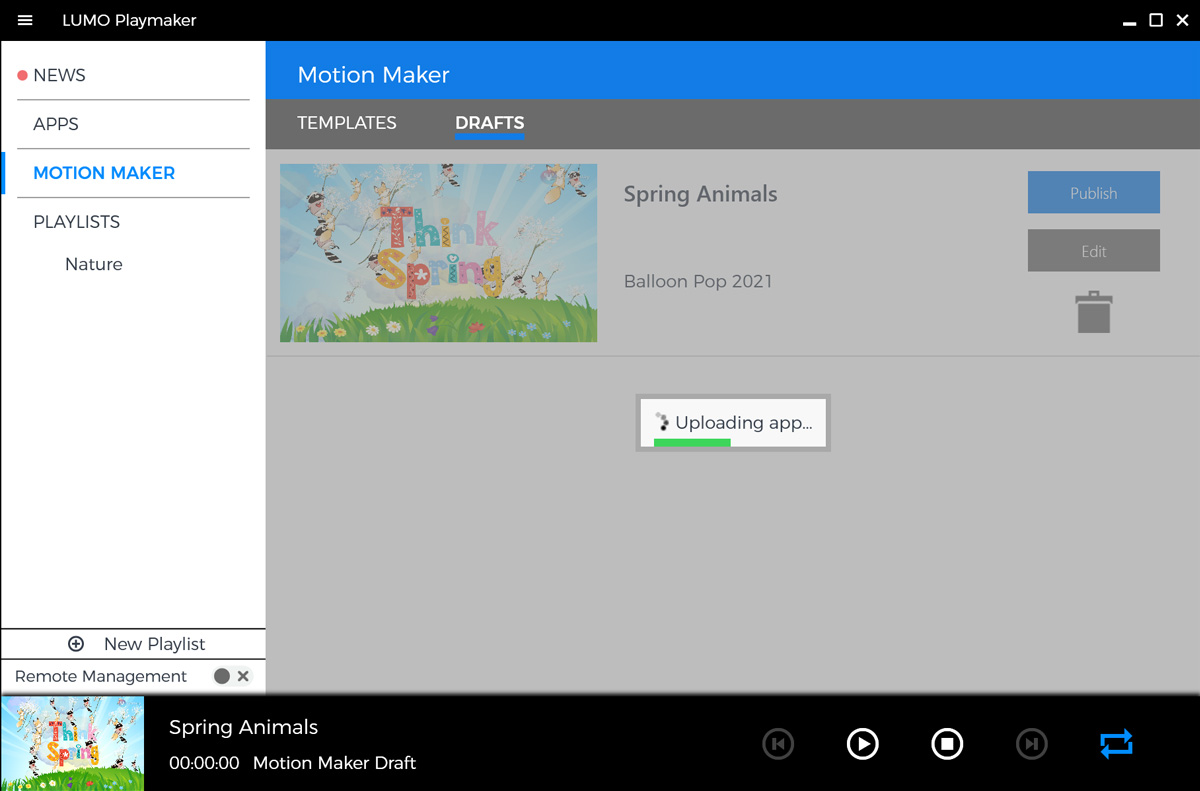The height and width of the screenshot is (791, 1200).
Task: Click the Spring Animals title in player bar
Action: pos(243,727)
